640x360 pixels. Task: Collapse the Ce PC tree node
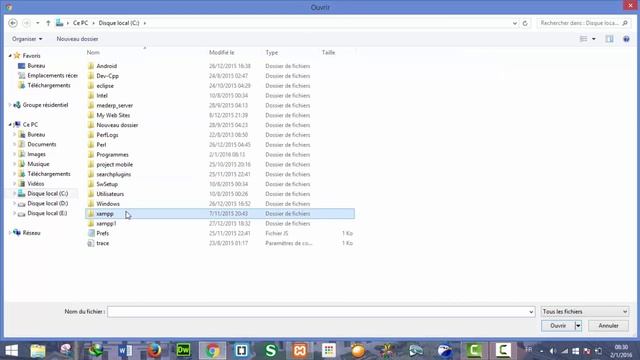[10, 124]
